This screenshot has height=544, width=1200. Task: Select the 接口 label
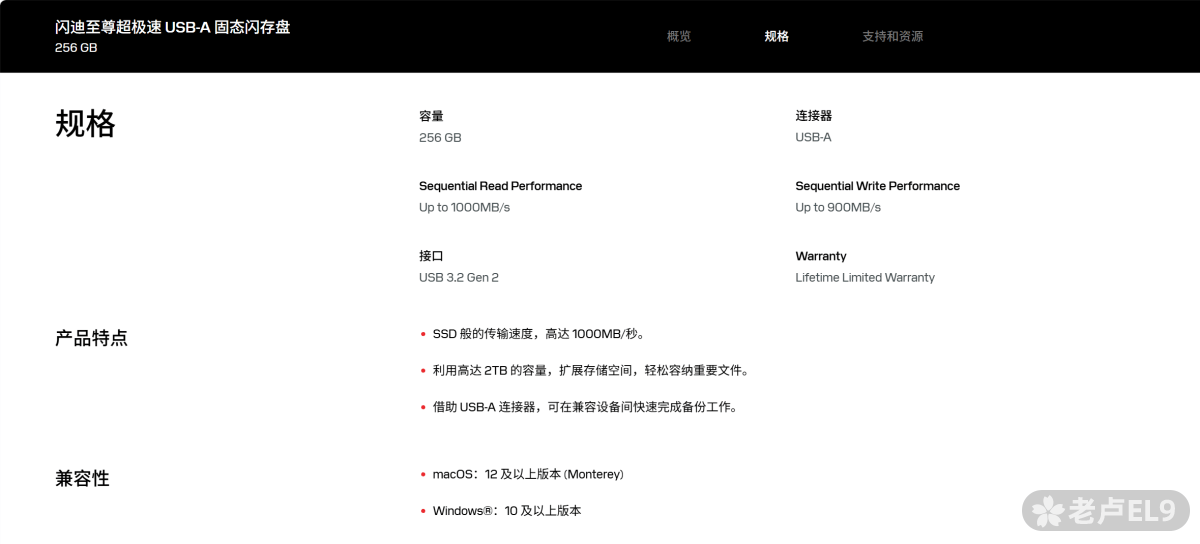pyautogui.click(x=431, y=256)
